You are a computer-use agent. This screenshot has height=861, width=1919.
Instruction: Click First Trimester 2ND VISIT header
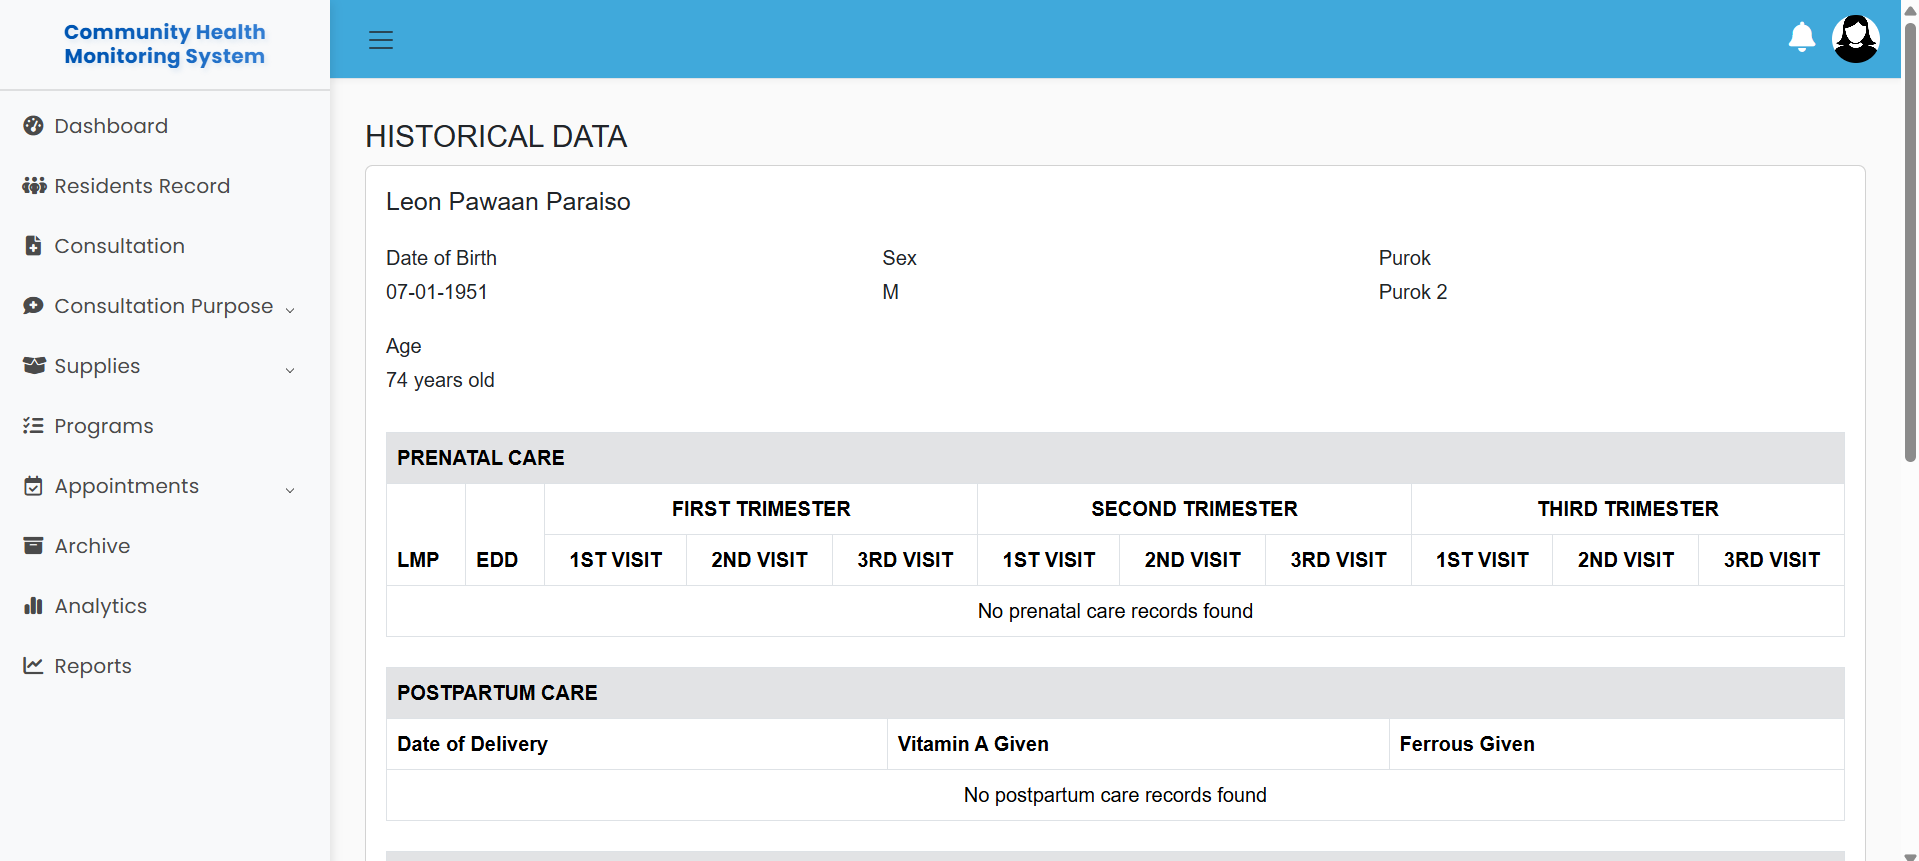click(x=759, y=560)
